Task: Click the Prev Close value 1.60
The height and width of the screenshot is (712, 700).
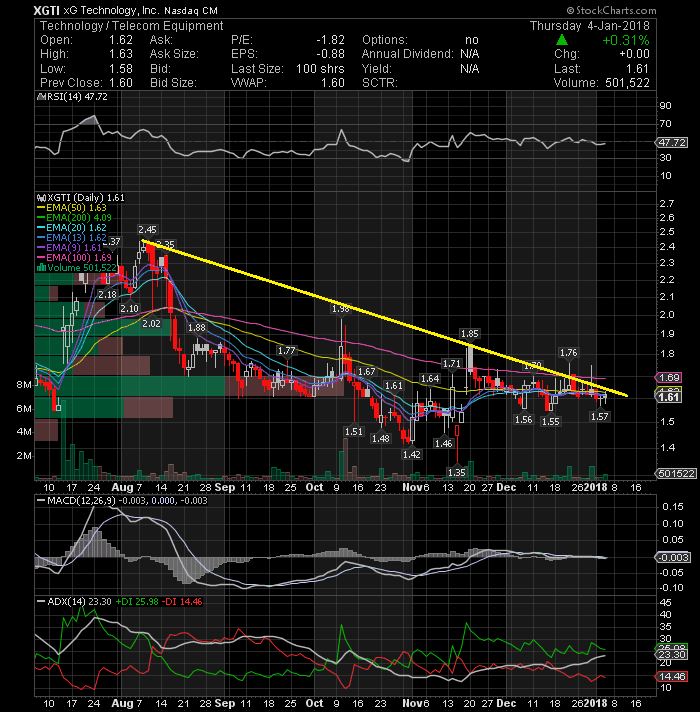Action: coord(121,83)
